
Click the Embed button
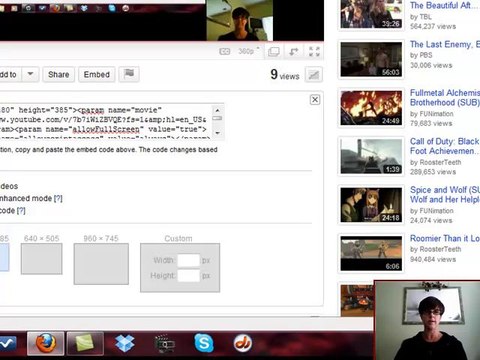97,74
